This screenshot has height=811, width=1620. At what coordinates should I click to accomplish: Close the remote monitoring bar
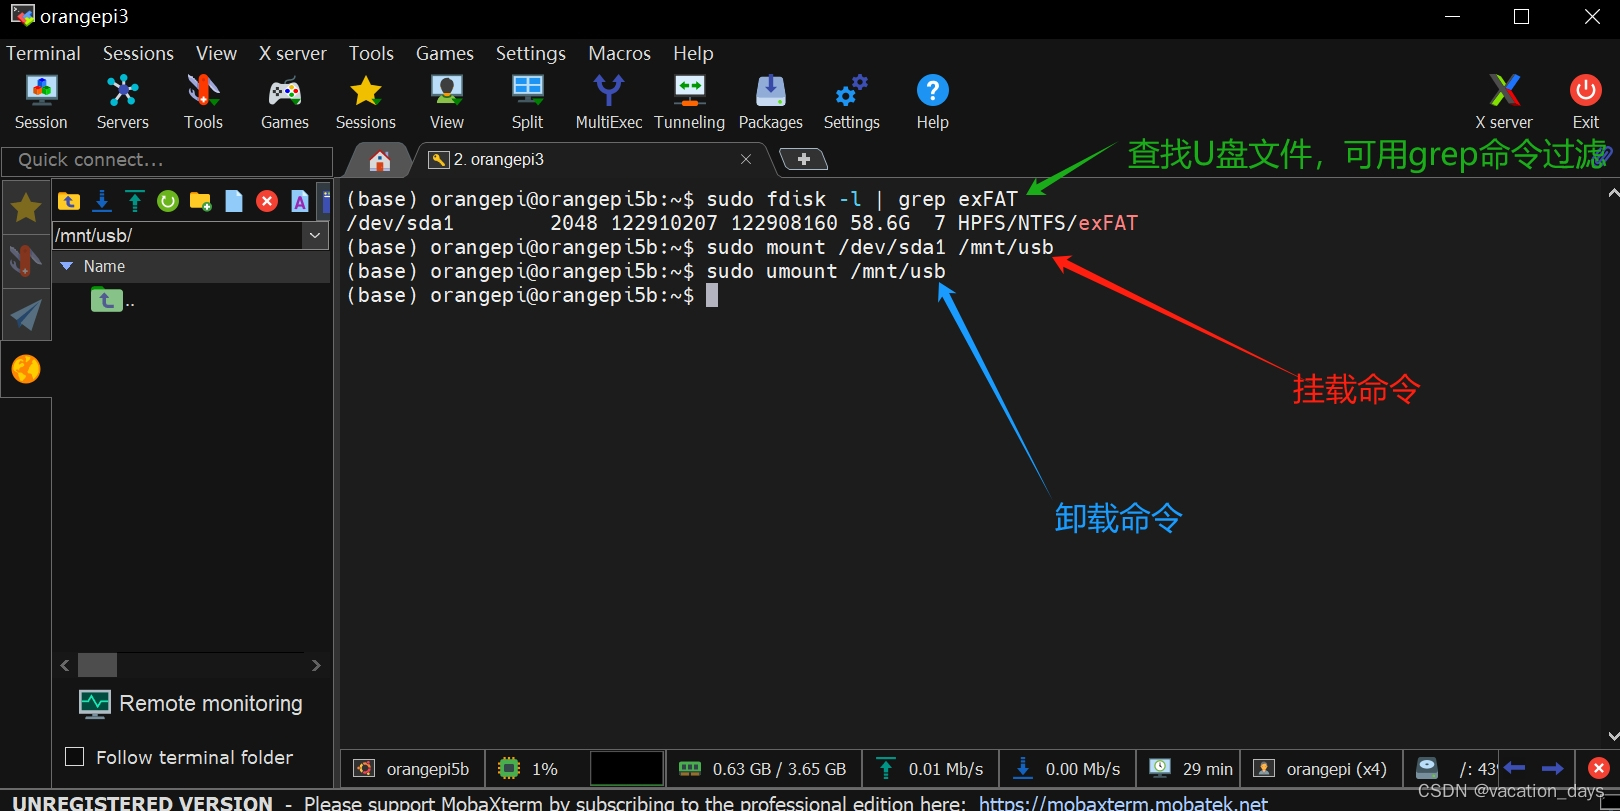click(1598, 768)
